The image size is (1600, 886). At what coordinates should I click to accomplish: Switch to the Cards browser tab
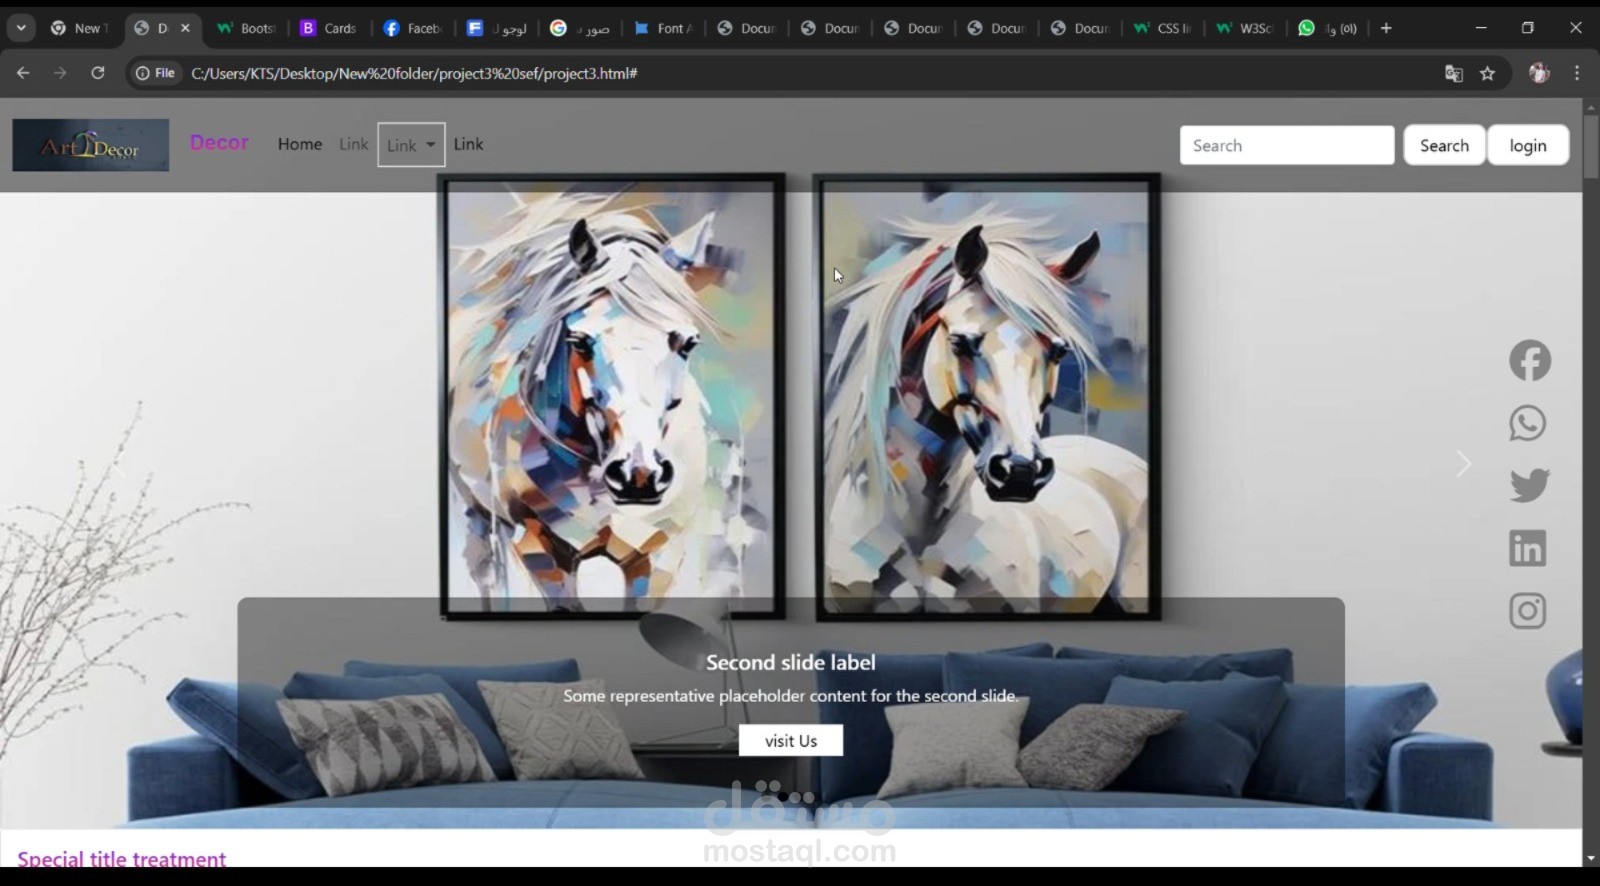(x=329, y=28)
